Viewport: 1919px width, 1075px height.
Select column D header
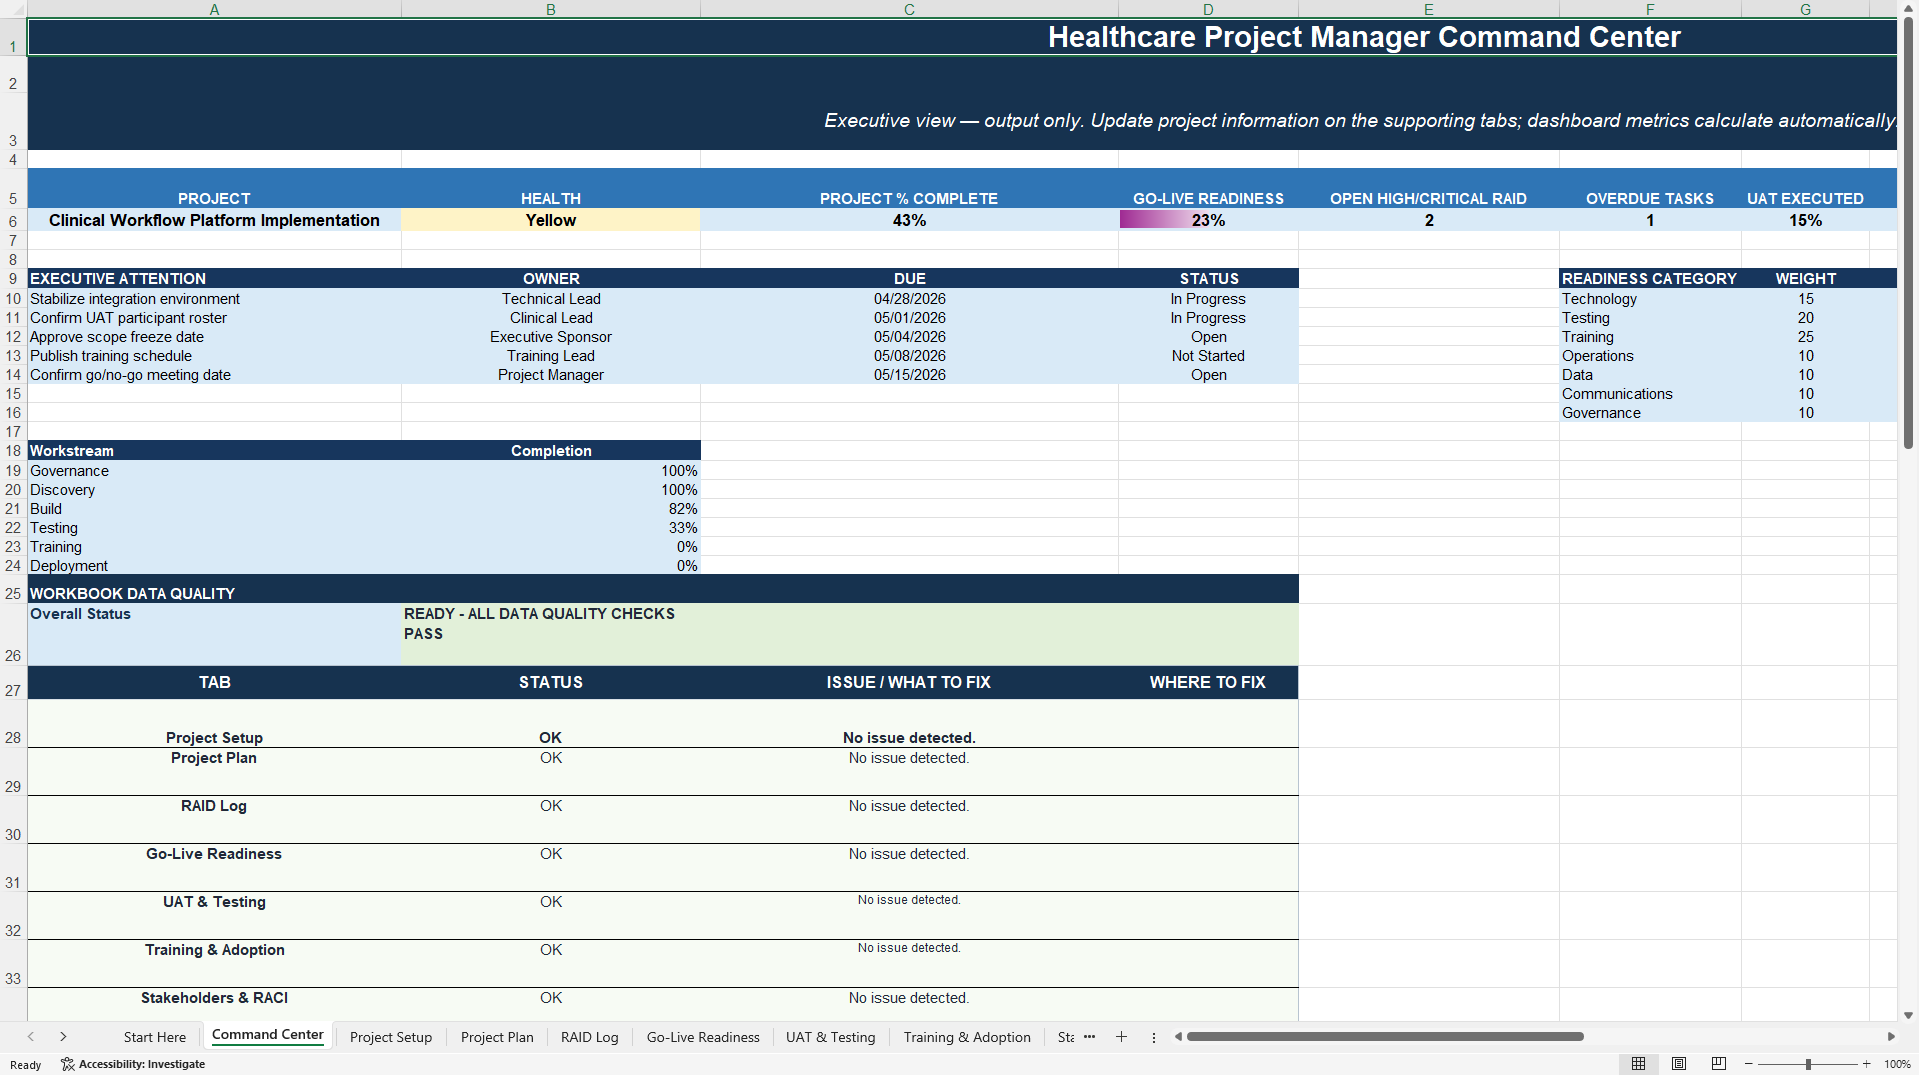(x=1208, y=9)
